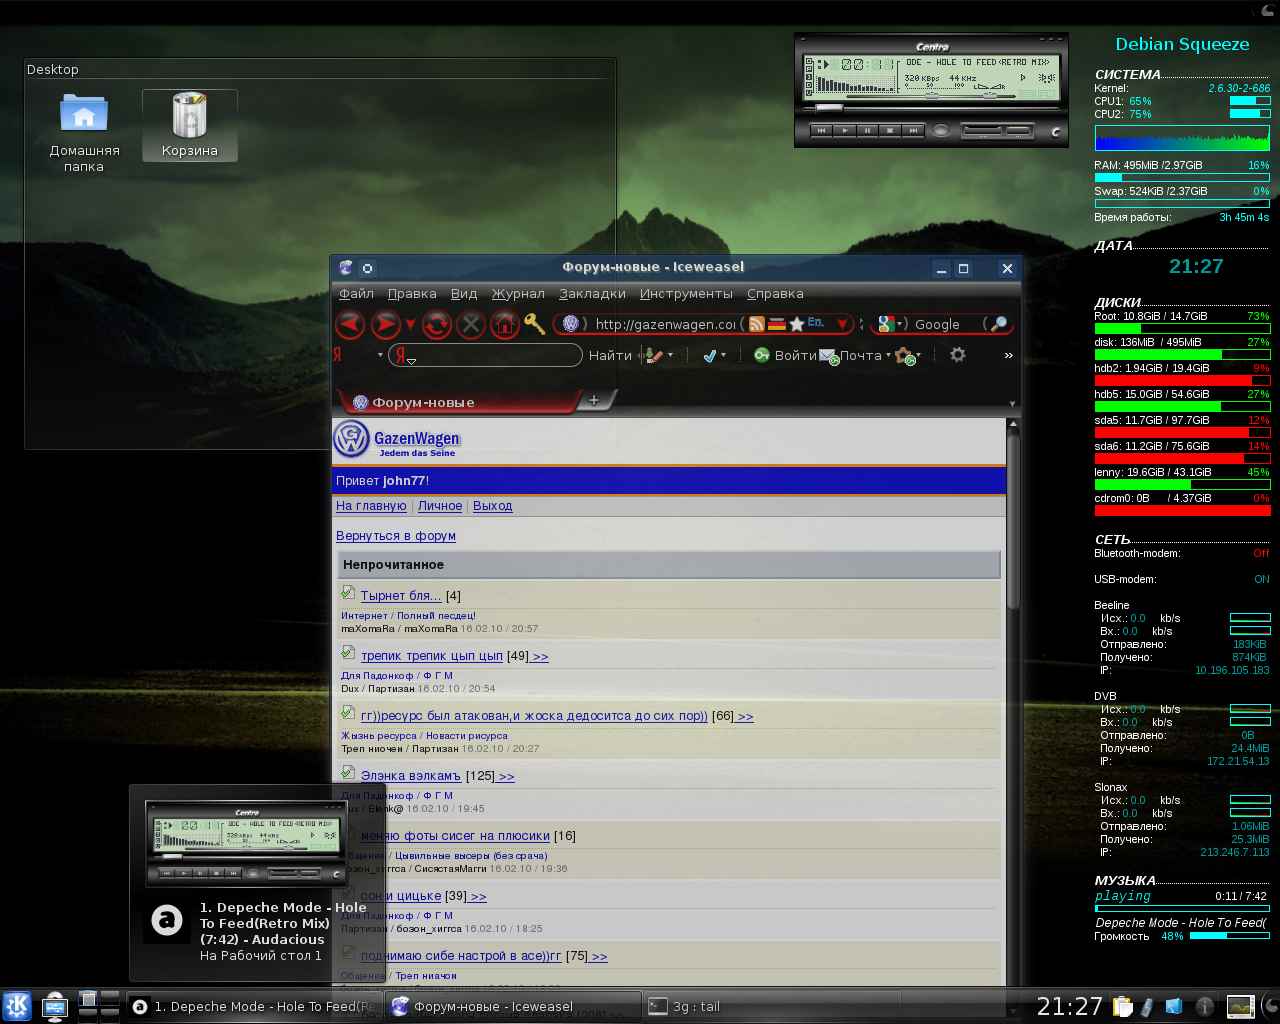The image size is (1280, 1024).
Task: Click the round eject button in Centra player
Action: 941,130
